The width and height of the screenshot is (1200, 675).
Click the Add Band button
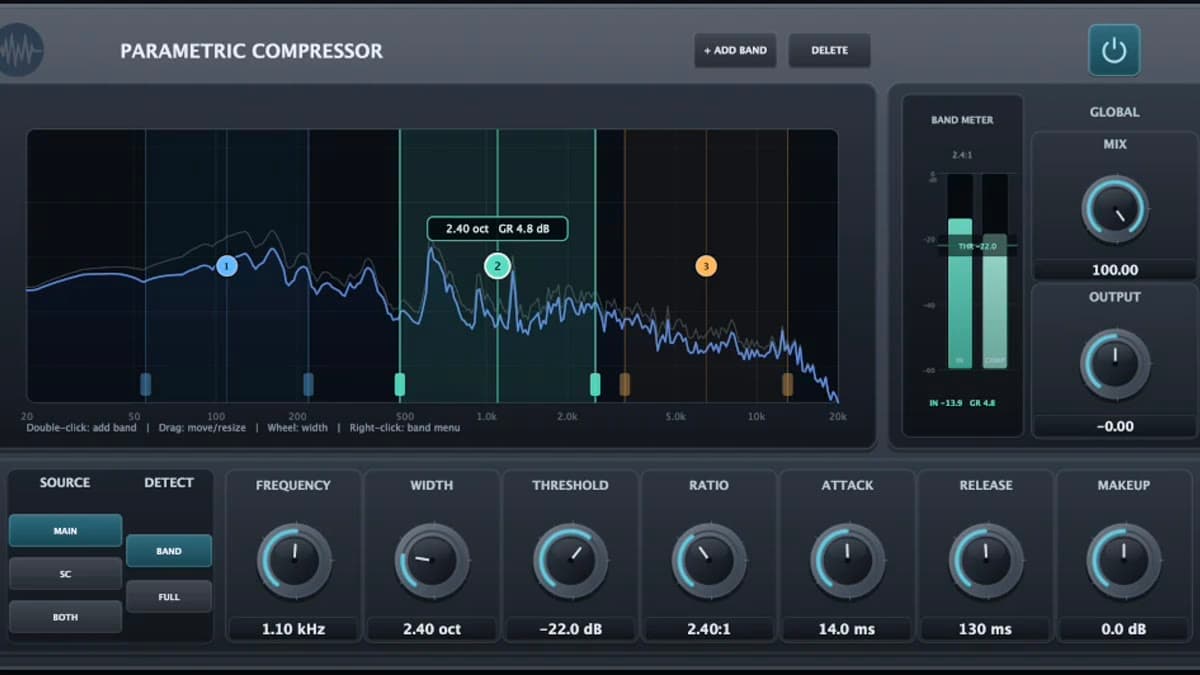[x=735, y=50]
